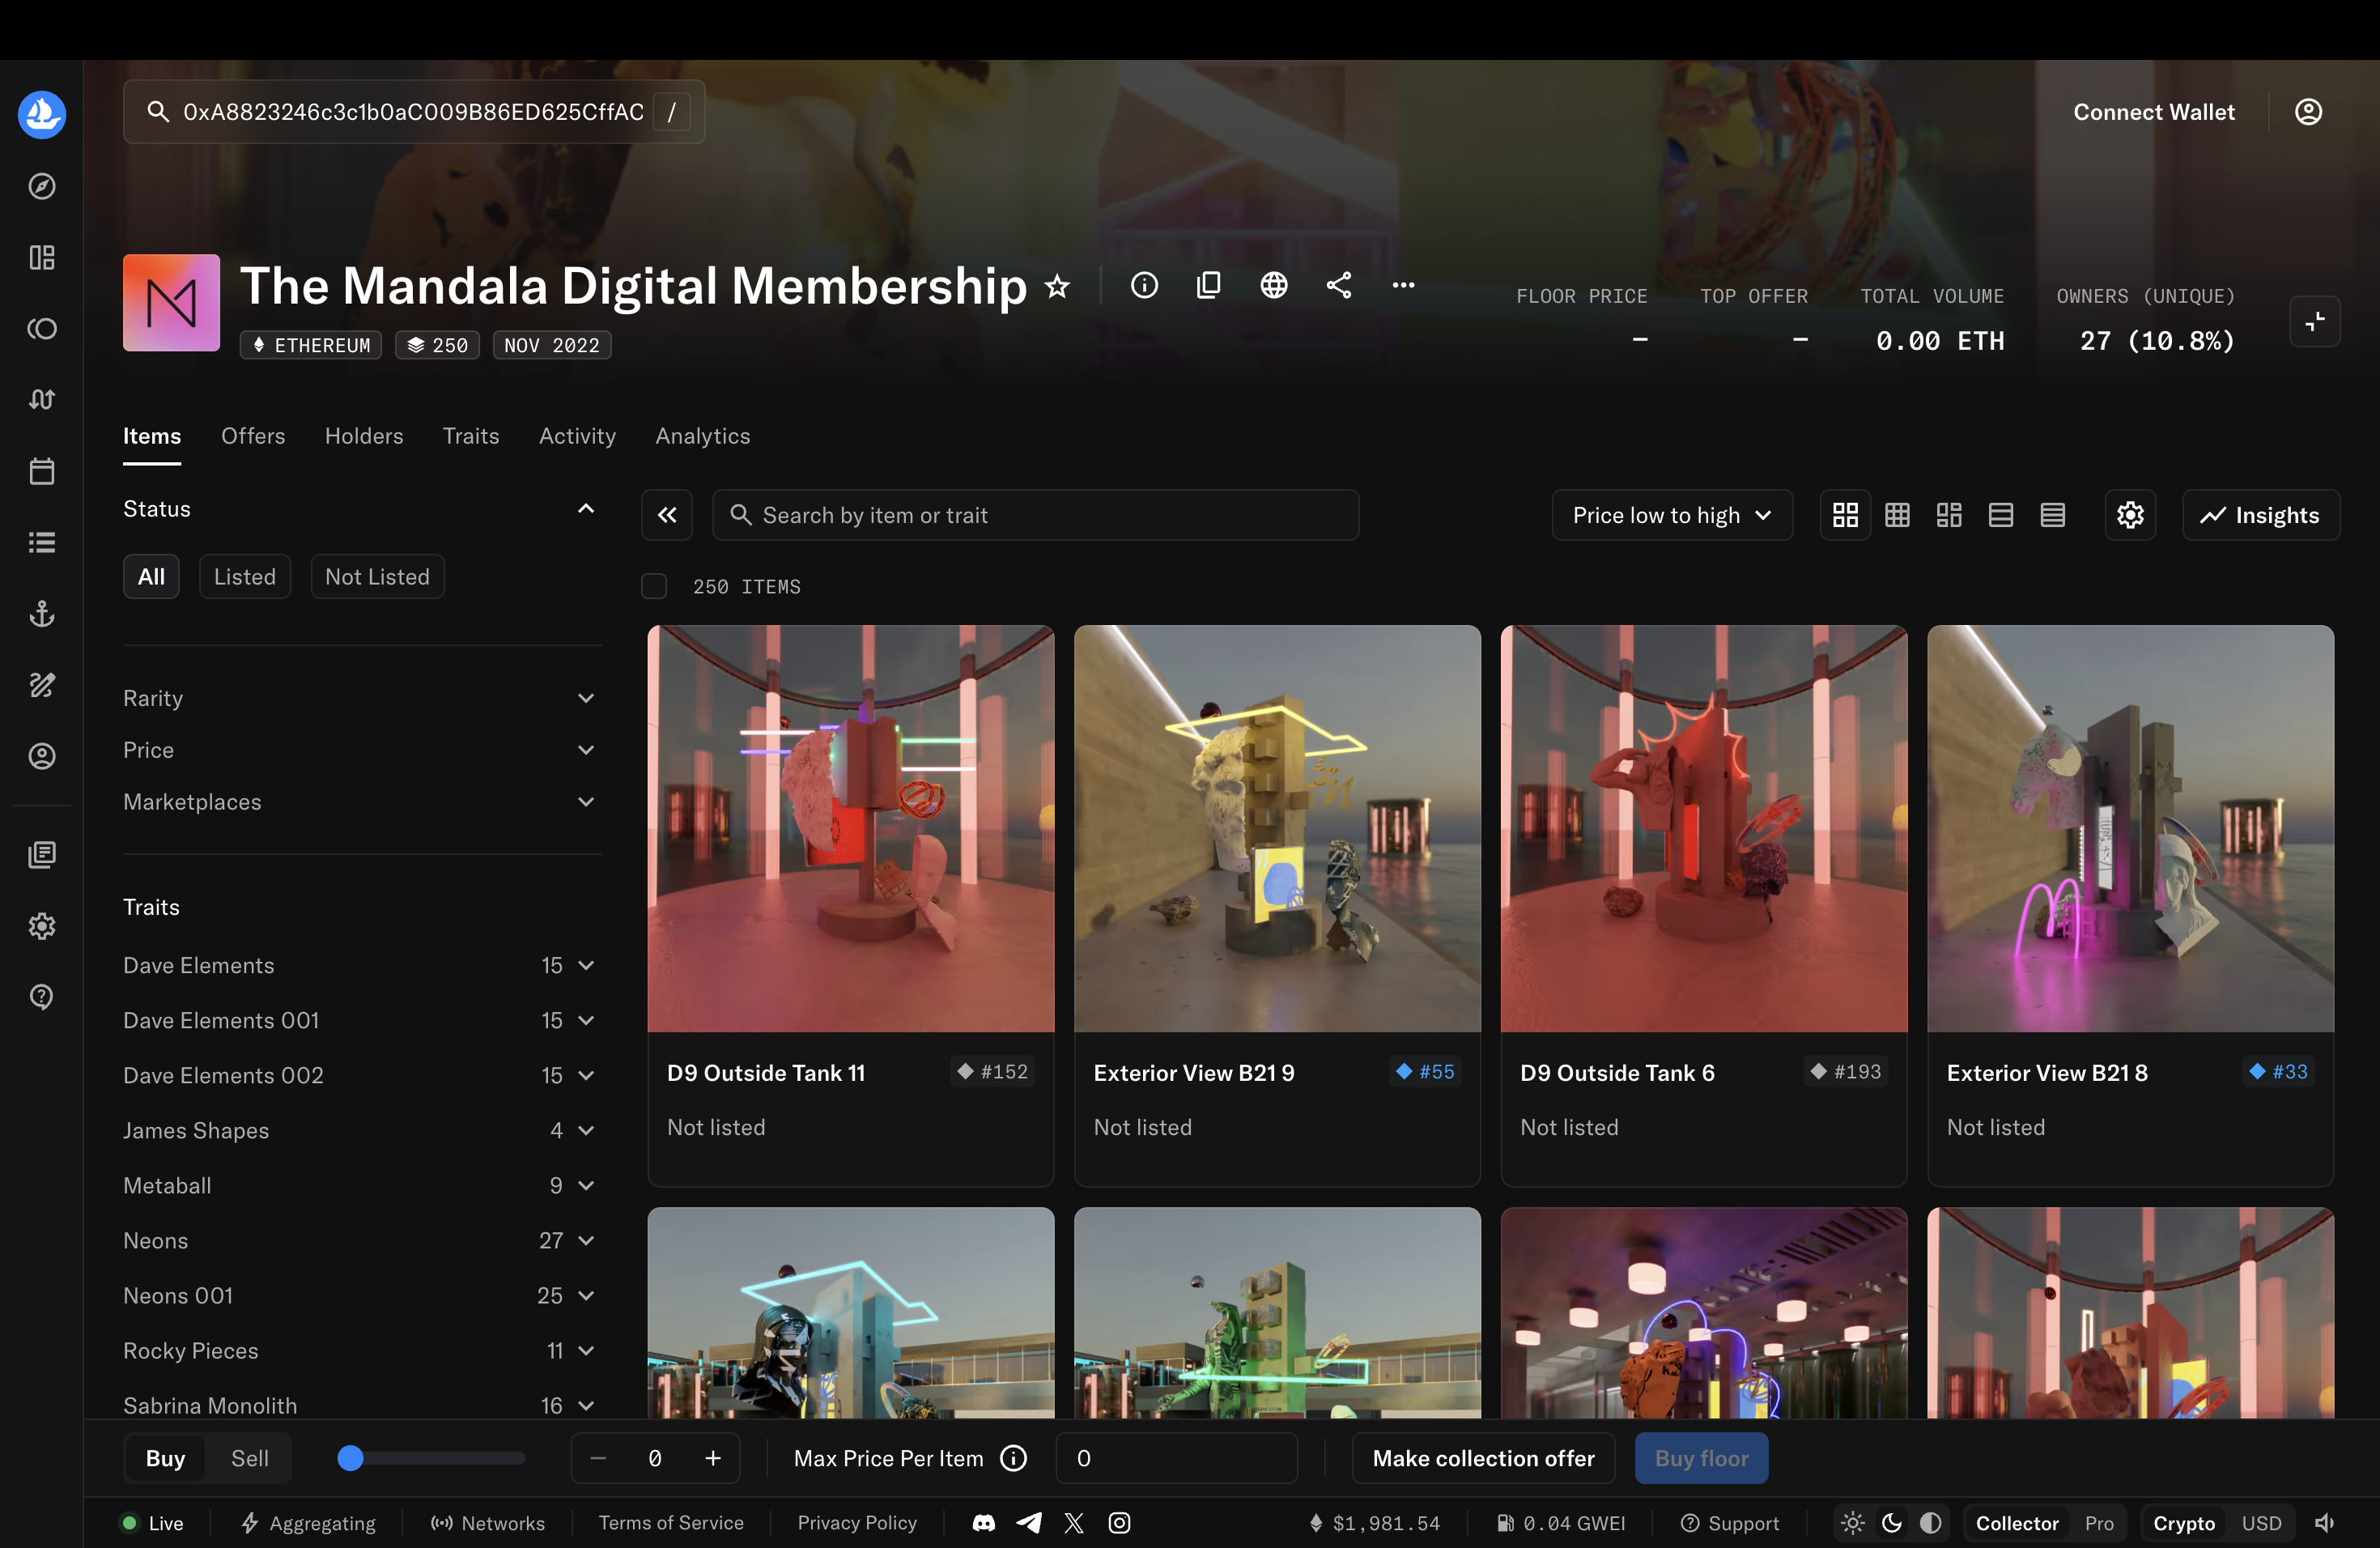Viewport: 2380px width, 1548px height.
Task: Switch to the Holders tab
Action: (x=364, y=436)
